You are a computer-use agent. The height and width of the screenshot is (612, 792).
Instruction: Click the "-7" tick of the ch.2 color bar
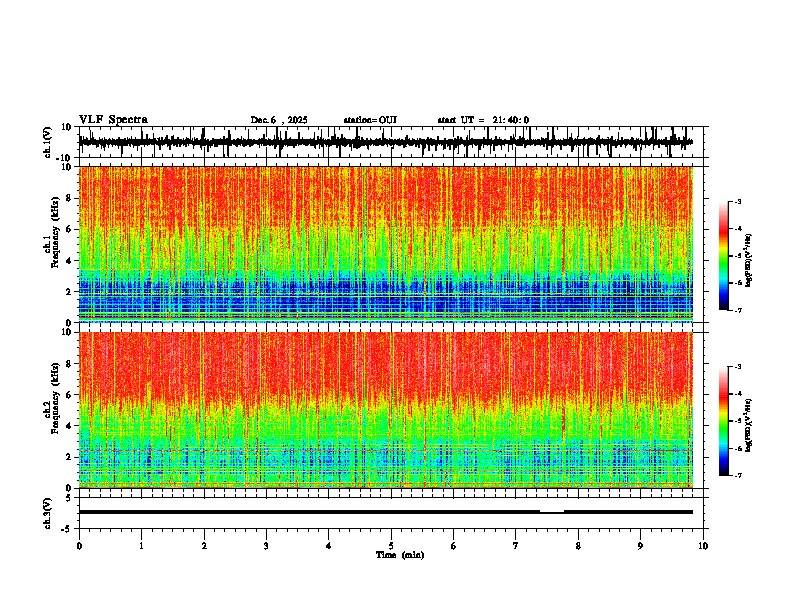coord(737,476)
